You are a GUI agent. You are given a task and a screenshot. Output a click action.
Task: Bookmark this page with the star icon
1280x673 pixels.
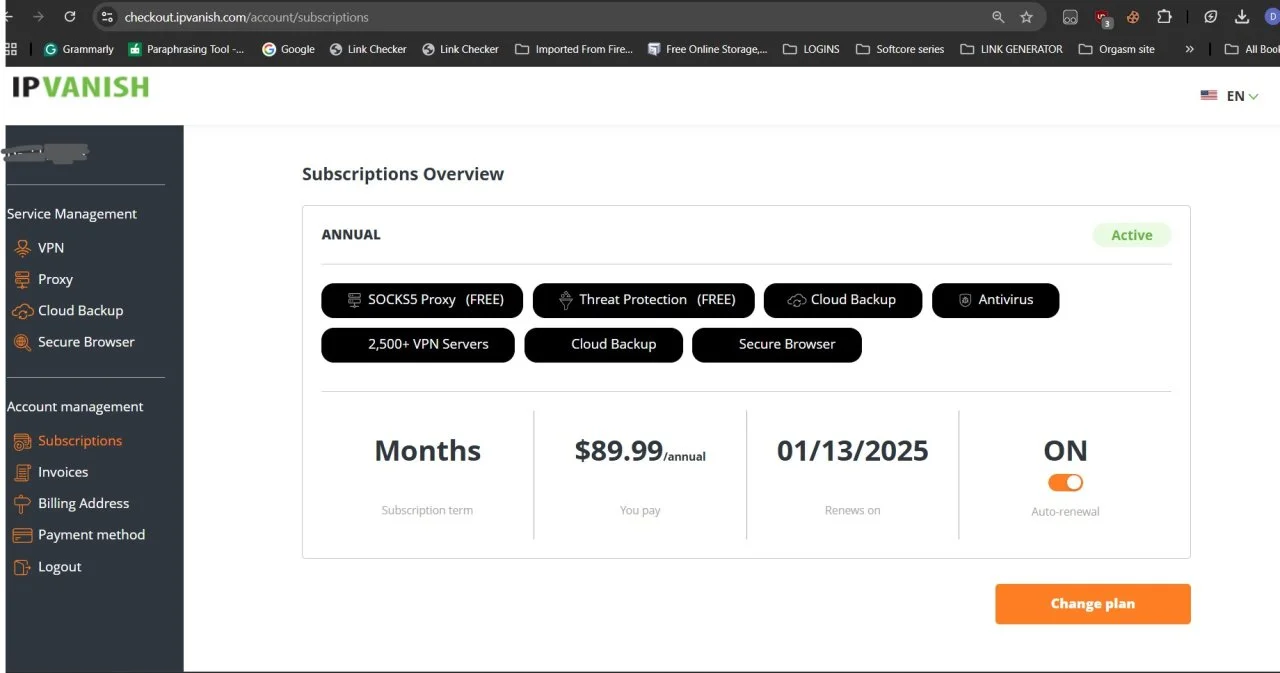tap(1026, 17)
